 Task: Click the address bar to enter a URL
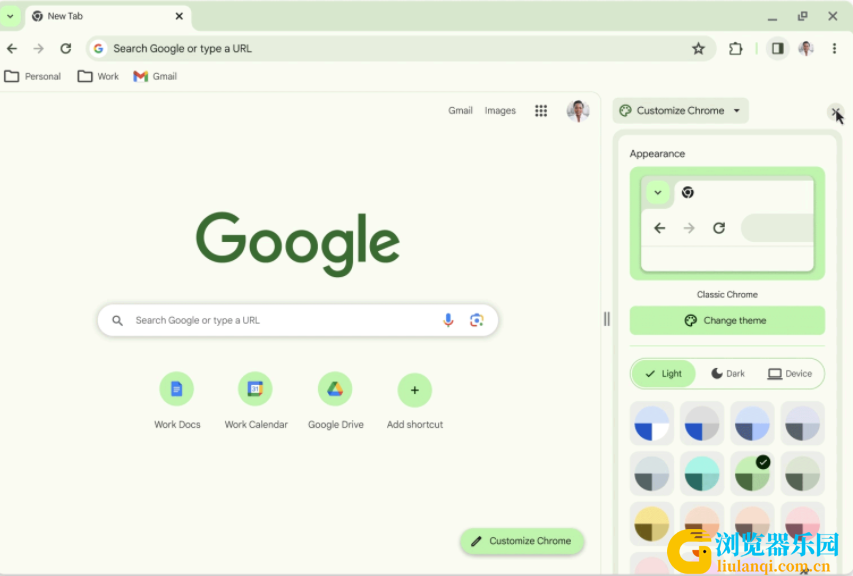click(x=401, y=48)
